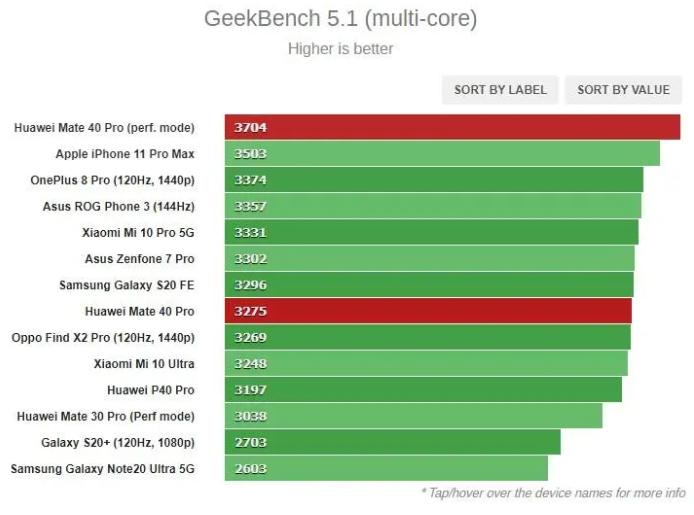Click the Sort by Label button
The height and width of the screenshot is (515, 694).
500,90
